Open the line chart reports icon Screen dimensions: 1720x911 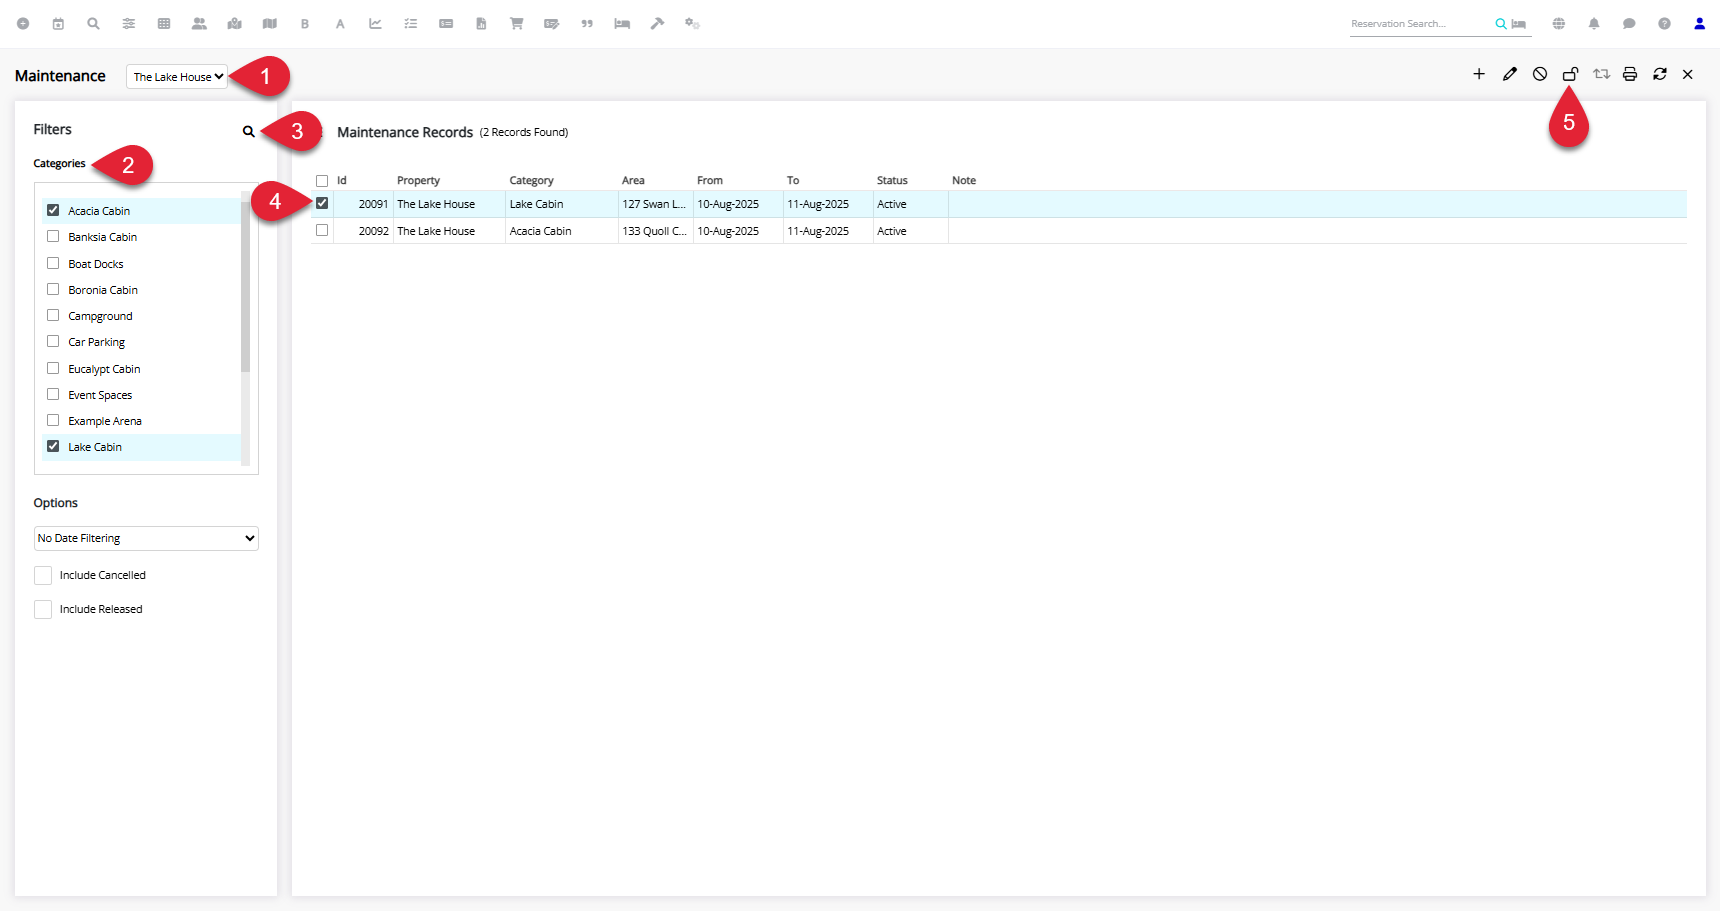click(375, 24)
